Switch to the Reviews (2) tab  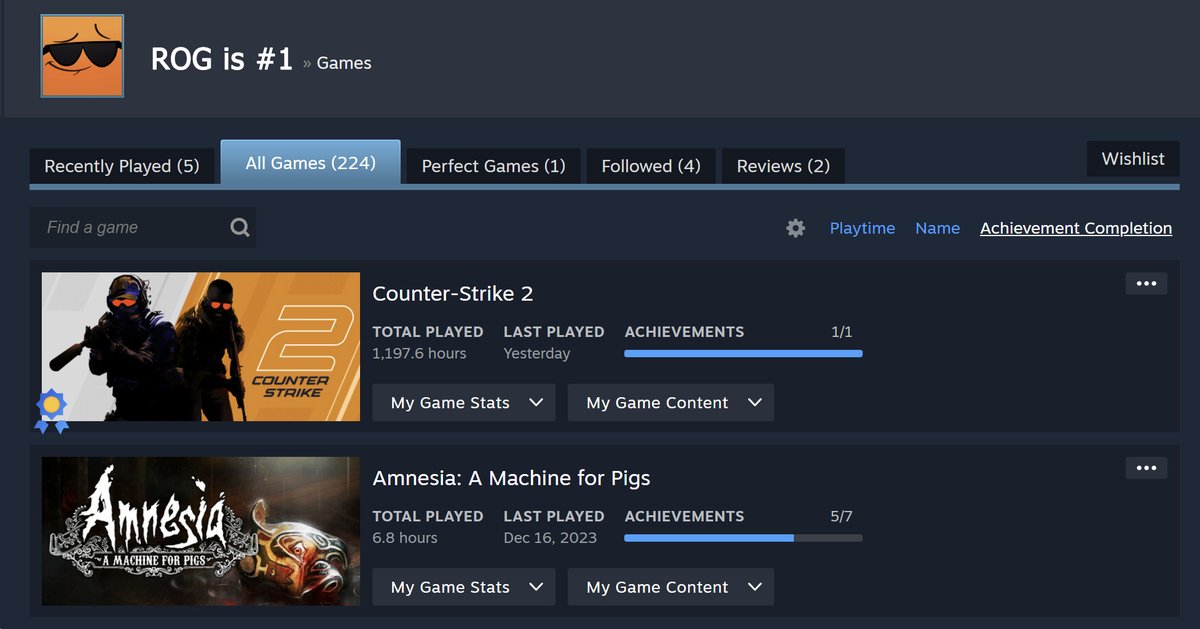click(x=783, y=166)
